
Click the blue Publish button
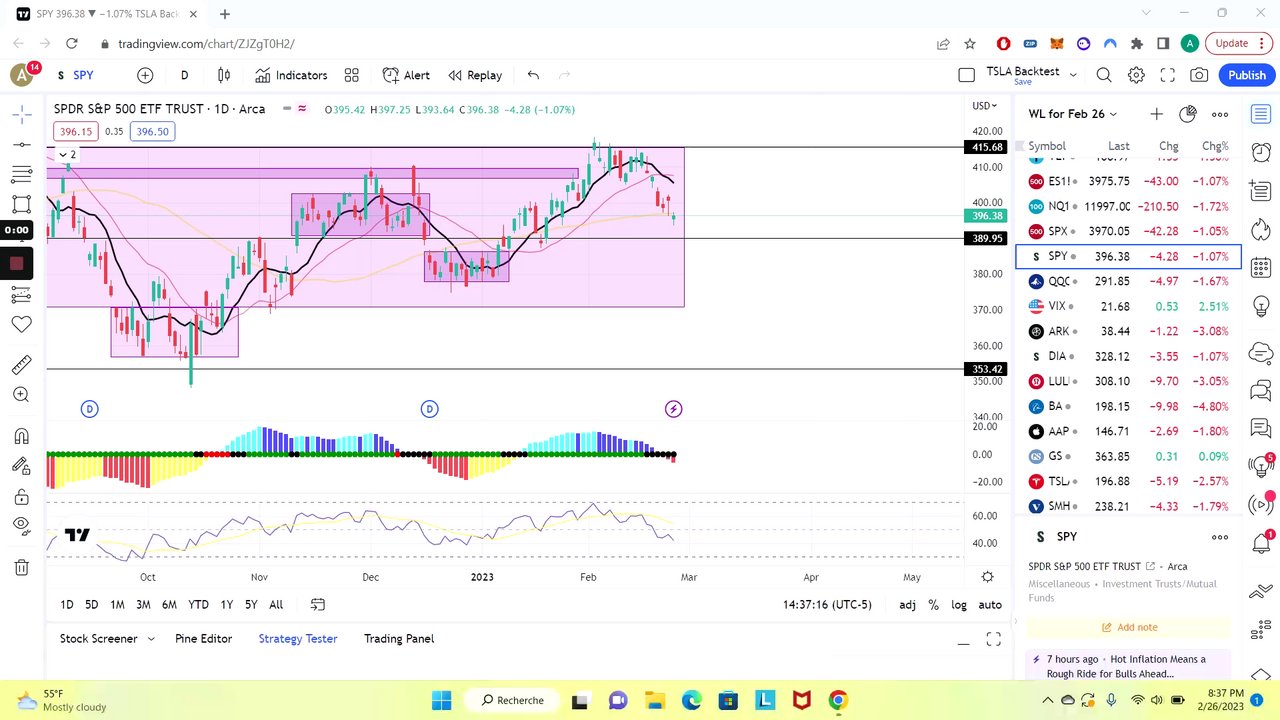[1247, 75]
